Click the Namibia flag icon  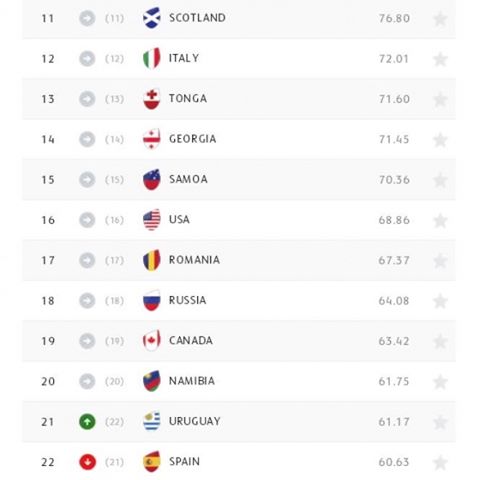tap(152, 381)
